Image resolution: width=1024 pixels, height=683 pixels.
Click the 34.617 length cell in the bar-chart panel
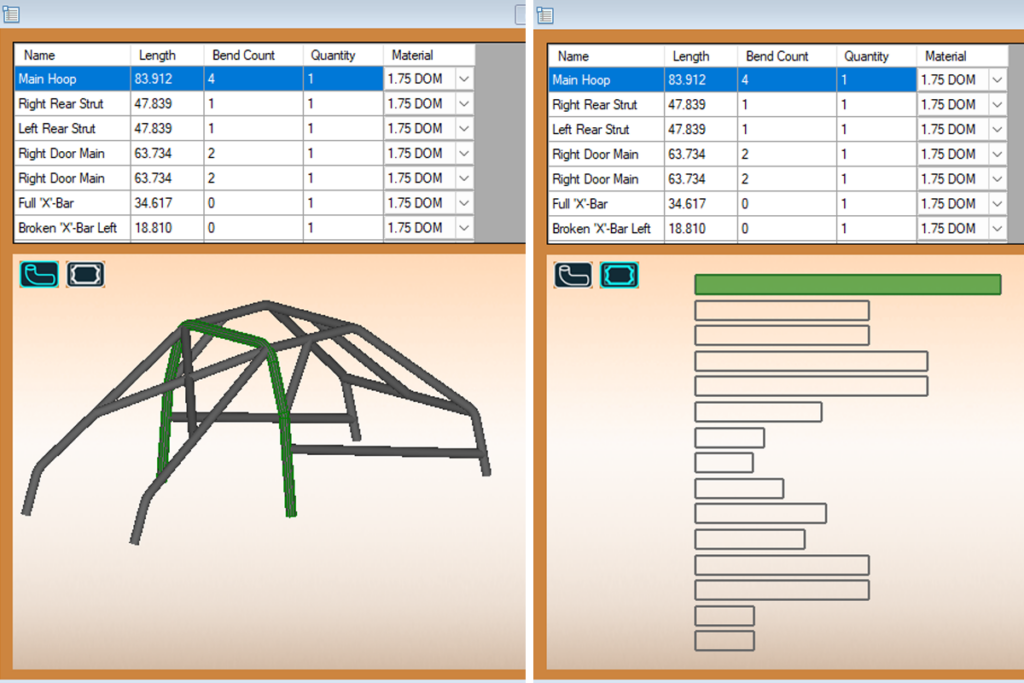pos(701,204)
